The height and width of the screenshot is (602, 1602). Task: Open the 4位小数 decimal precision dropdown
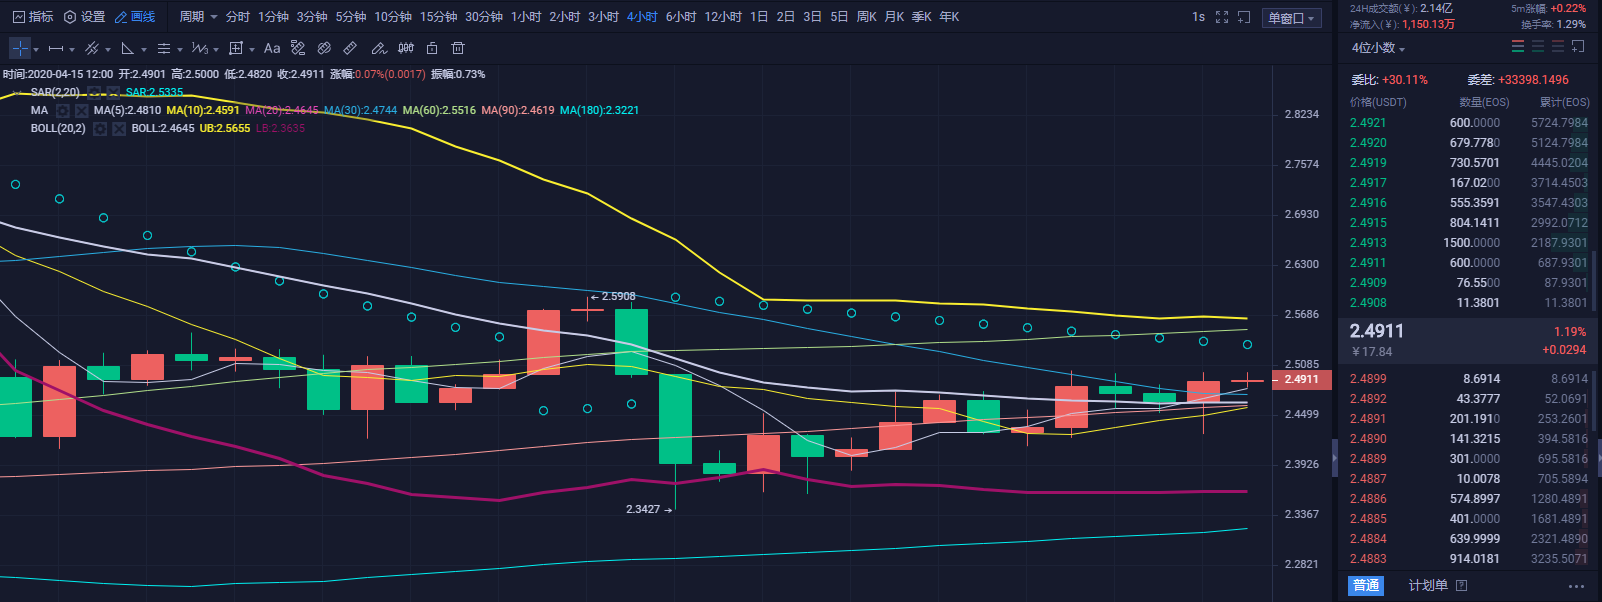pos(1378,48)
